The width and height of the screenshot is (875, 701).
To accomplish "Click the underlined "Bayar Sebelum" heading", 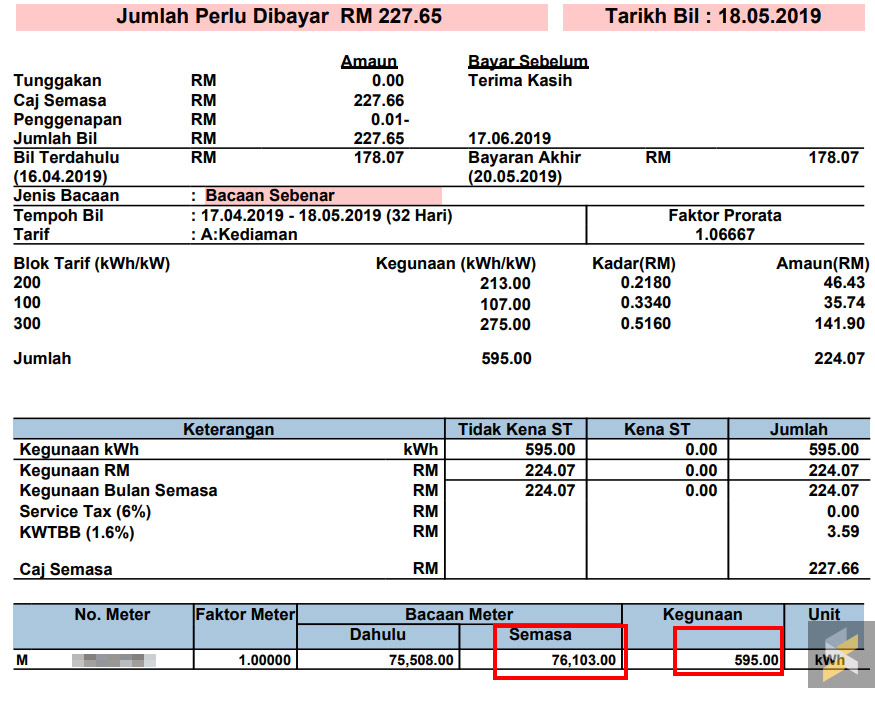I will [x=528, y=62].
